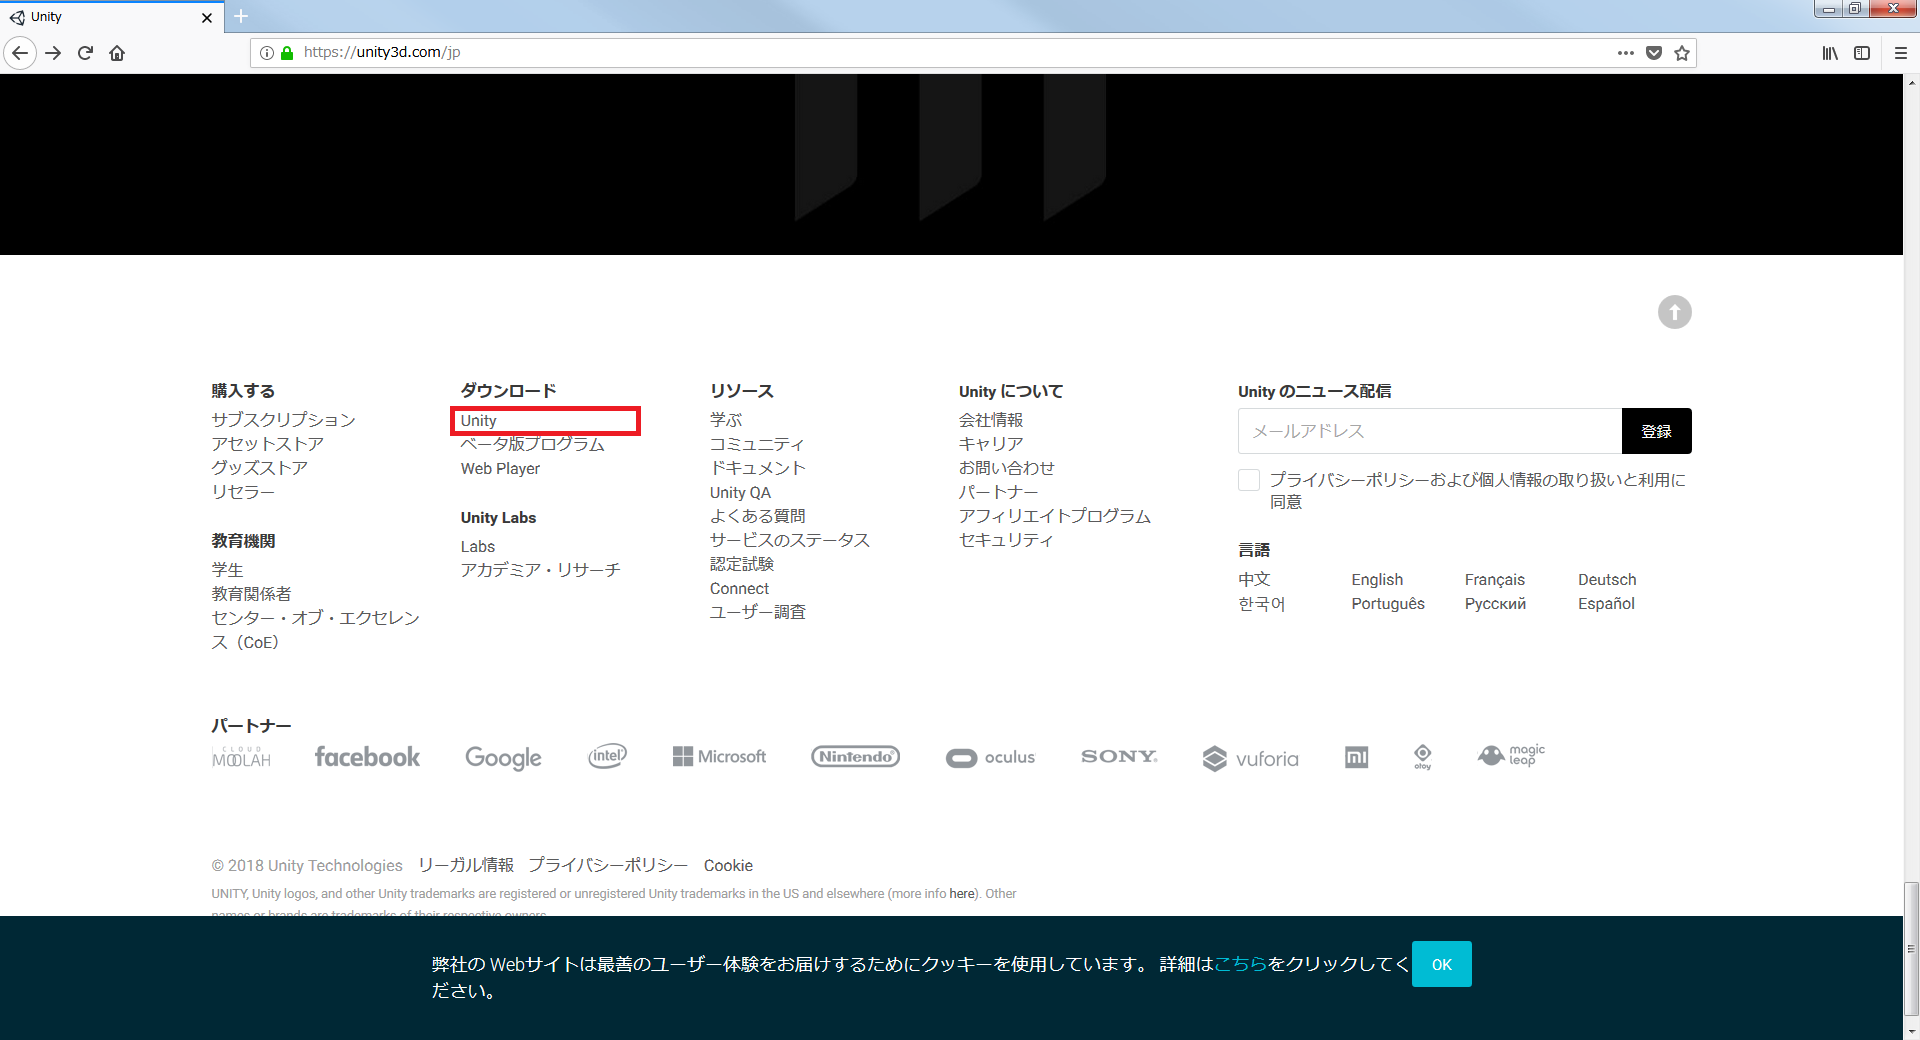Image resolution: width=1920 pixels, height=1040 pixels.
Task: Click the Microsoft partner logo
Action: click(x=719, y=757)
